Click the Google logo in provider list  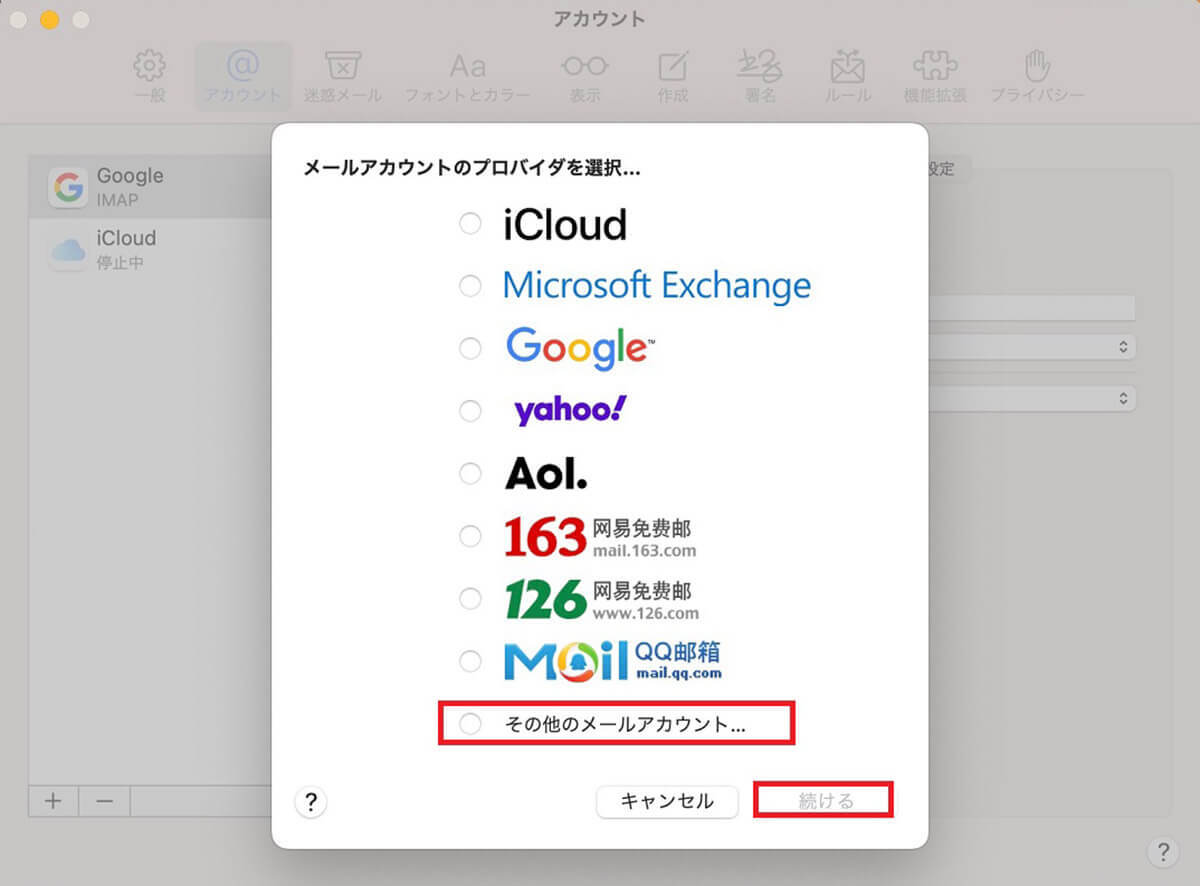point(580,348)
